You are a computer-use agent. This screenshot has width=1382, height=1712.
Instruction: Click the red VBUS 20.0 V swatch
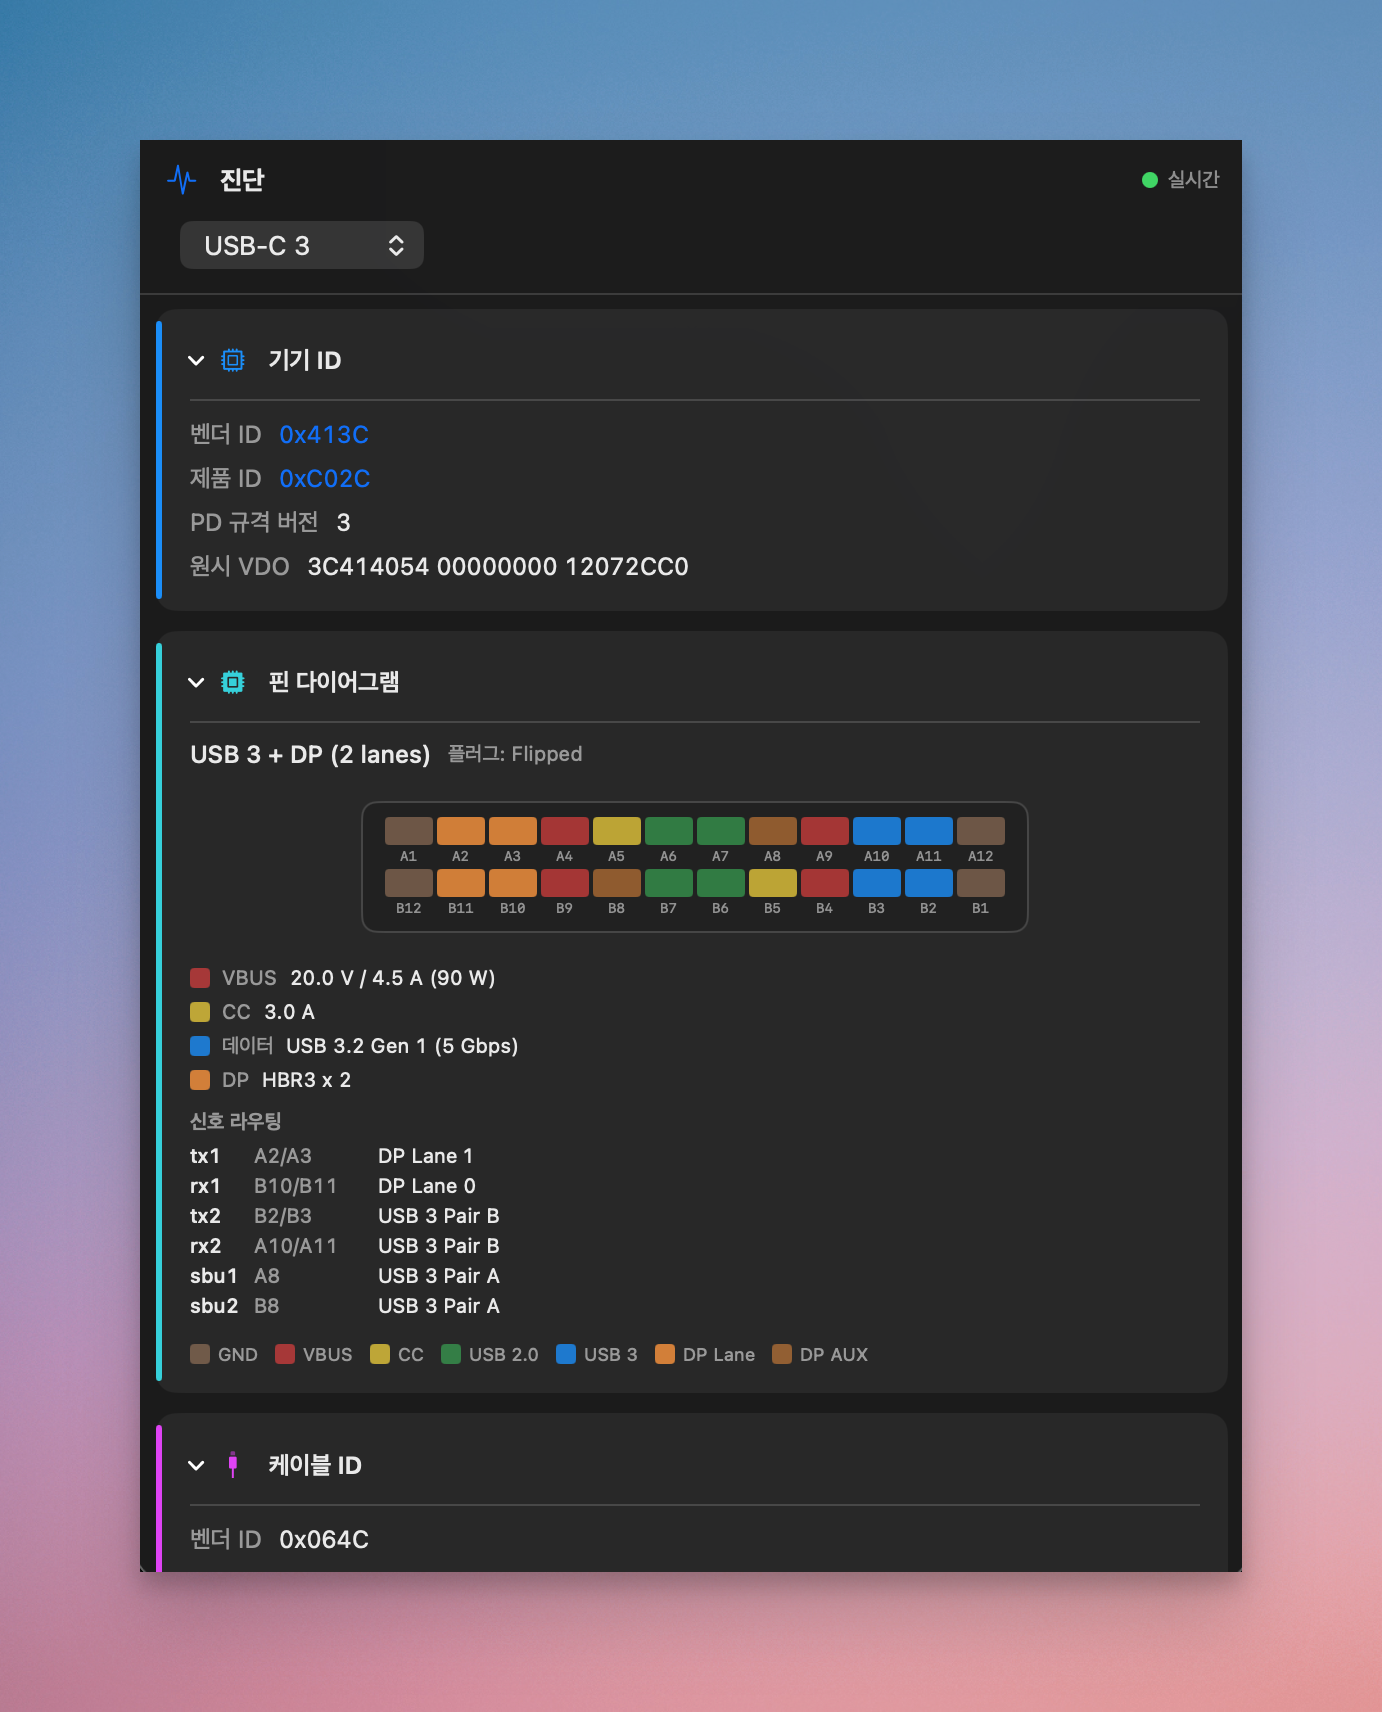coord(200,978)
